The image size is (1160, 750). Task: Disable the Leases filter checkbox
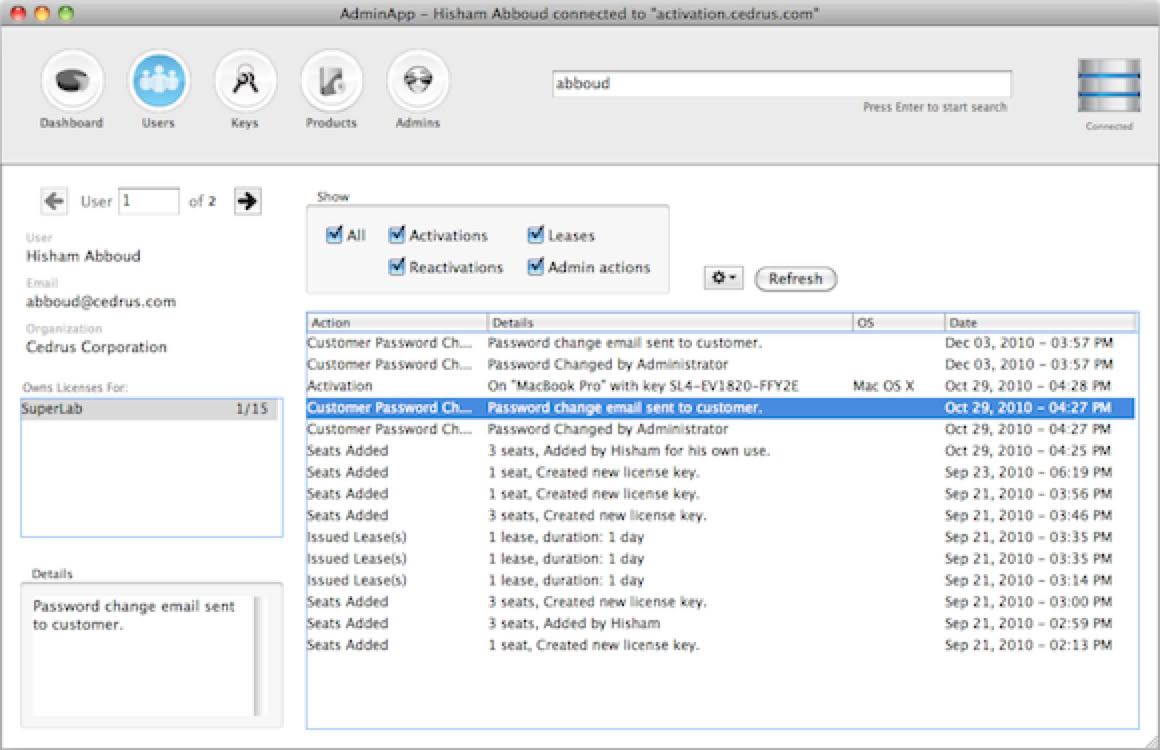536,236
